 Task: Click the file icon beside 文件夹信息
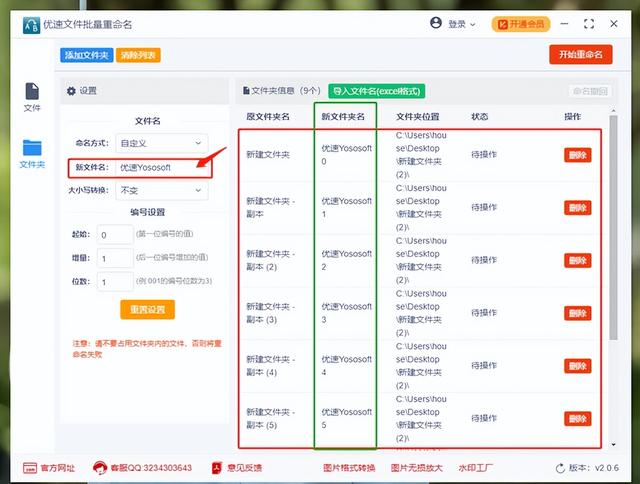[x=246, y=91]
